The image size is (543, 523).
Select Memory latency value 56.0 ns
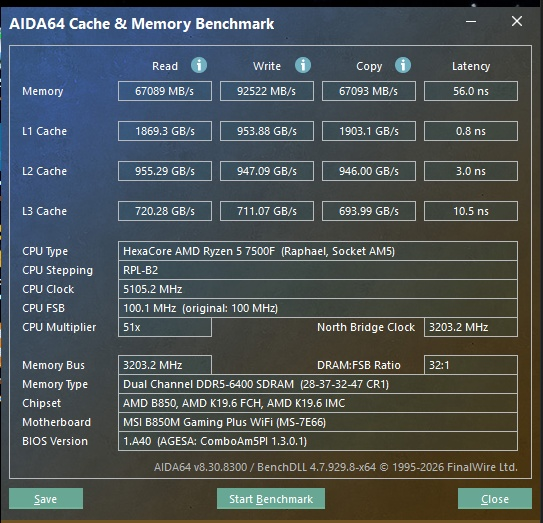tap(471, 91)
